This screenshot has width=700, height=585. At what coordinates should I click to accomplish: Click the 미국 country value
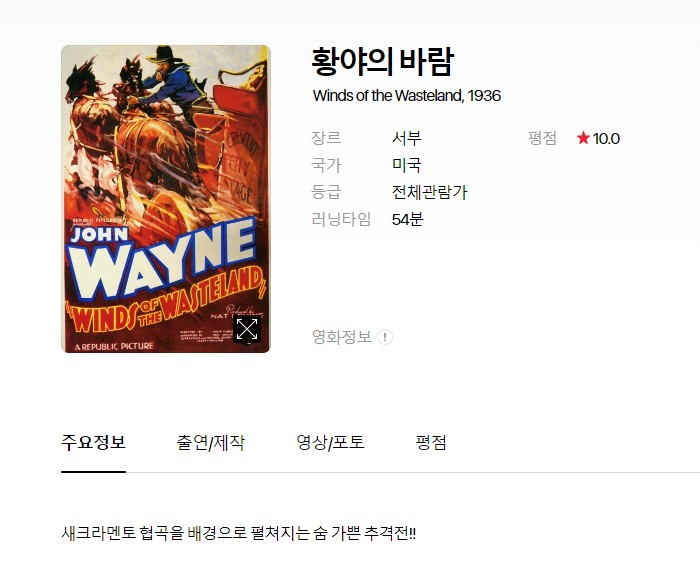[406, 165]
